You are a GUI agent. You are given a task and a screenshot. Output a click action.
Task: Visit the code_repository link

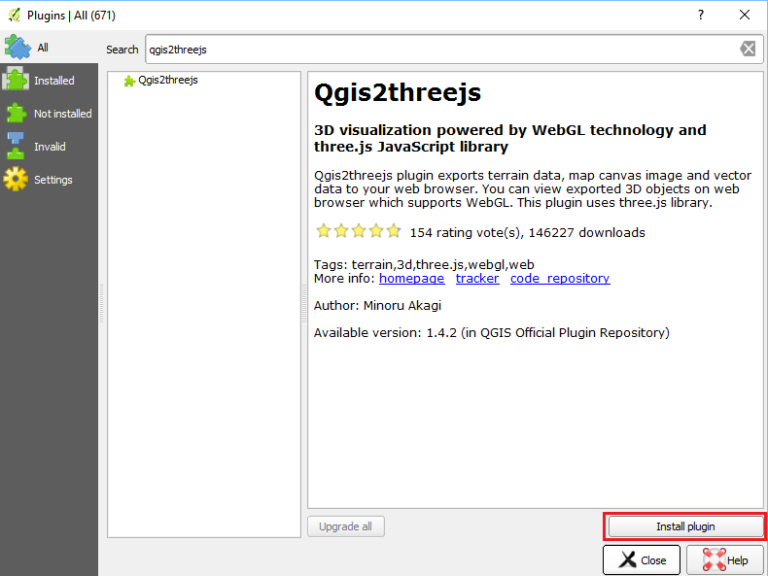click(559, 279)
